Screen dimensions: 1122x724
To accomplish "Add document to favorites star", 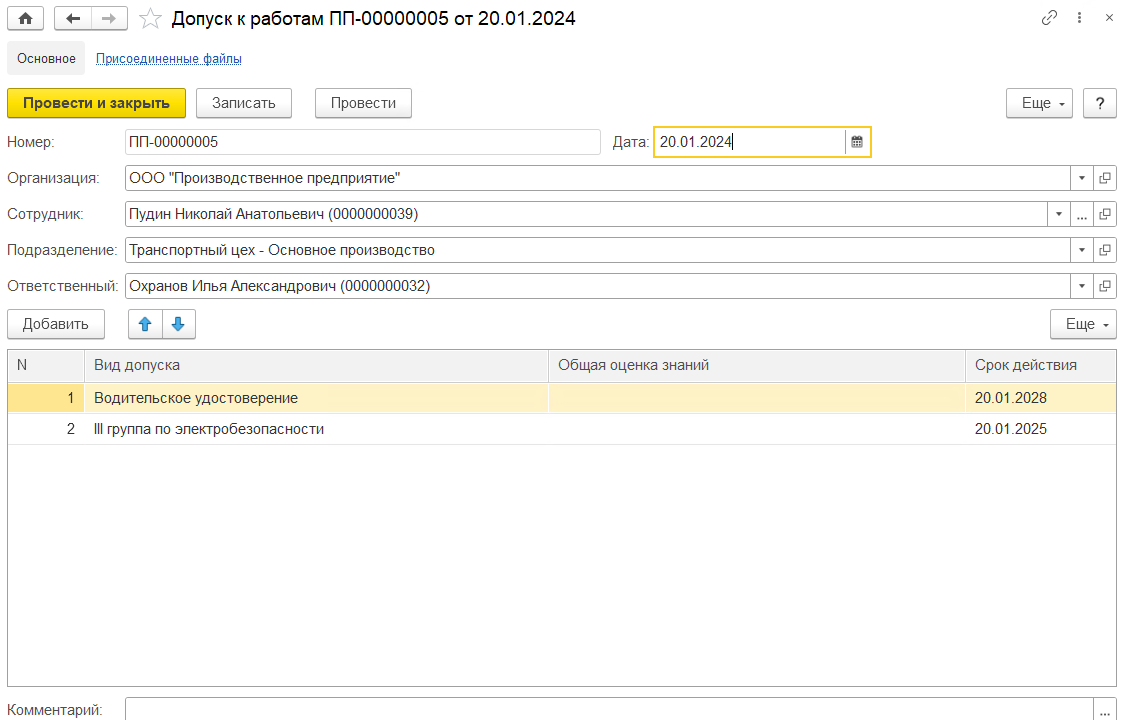I will pyautogui.click(x=150, y=18).
